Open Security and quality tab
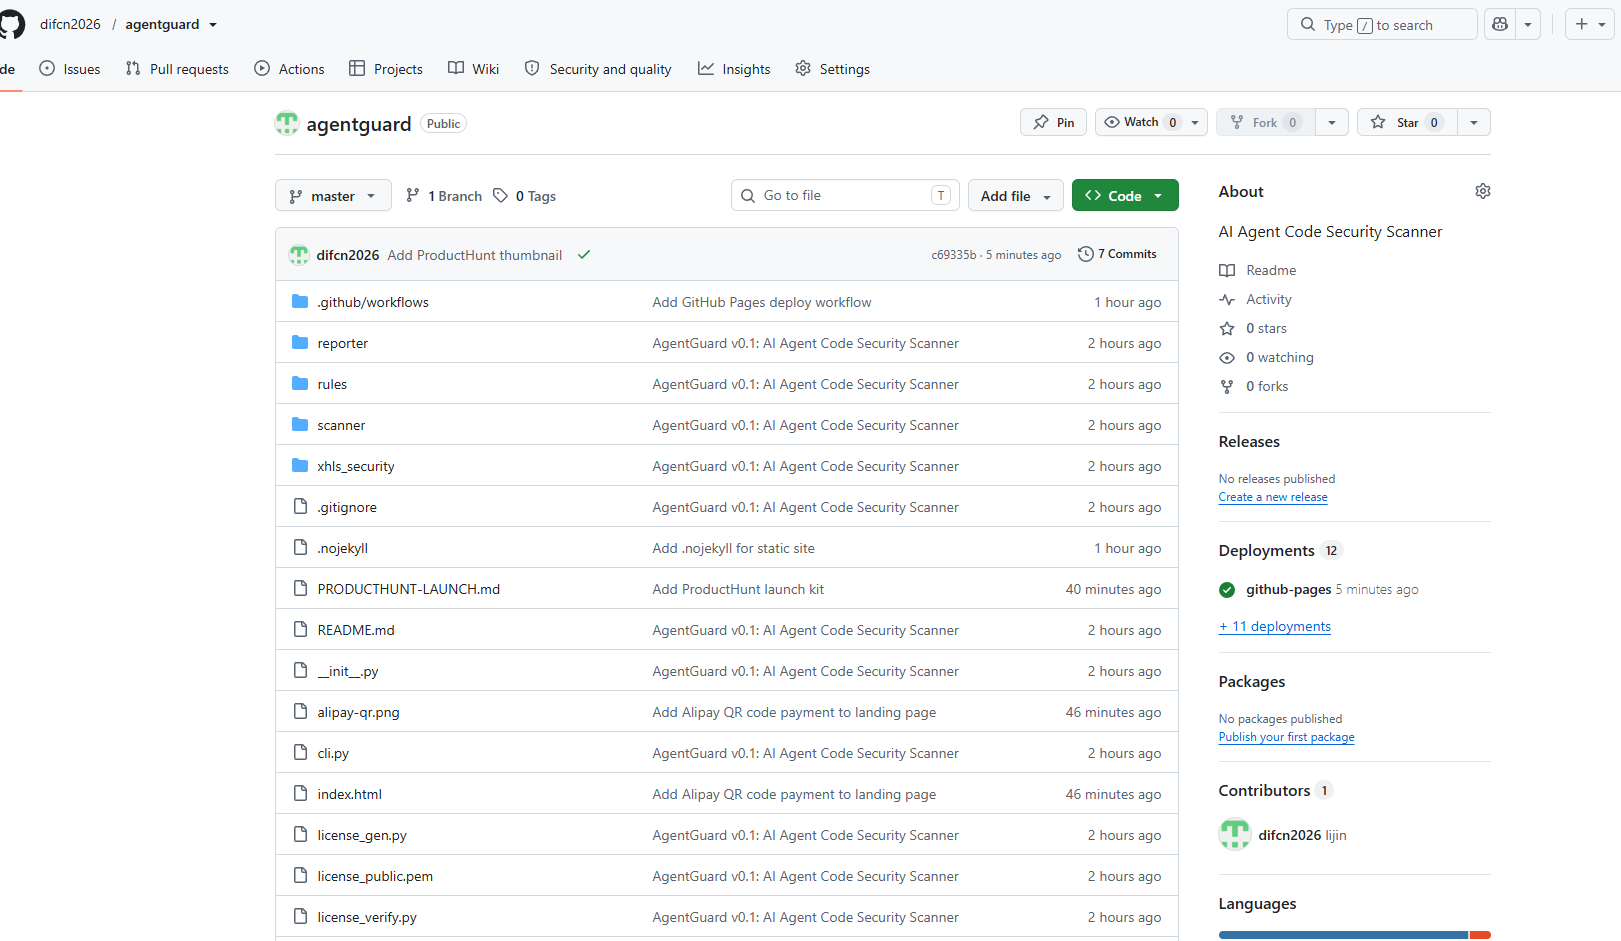This screenshot has height=941, width=1621. 598,69
